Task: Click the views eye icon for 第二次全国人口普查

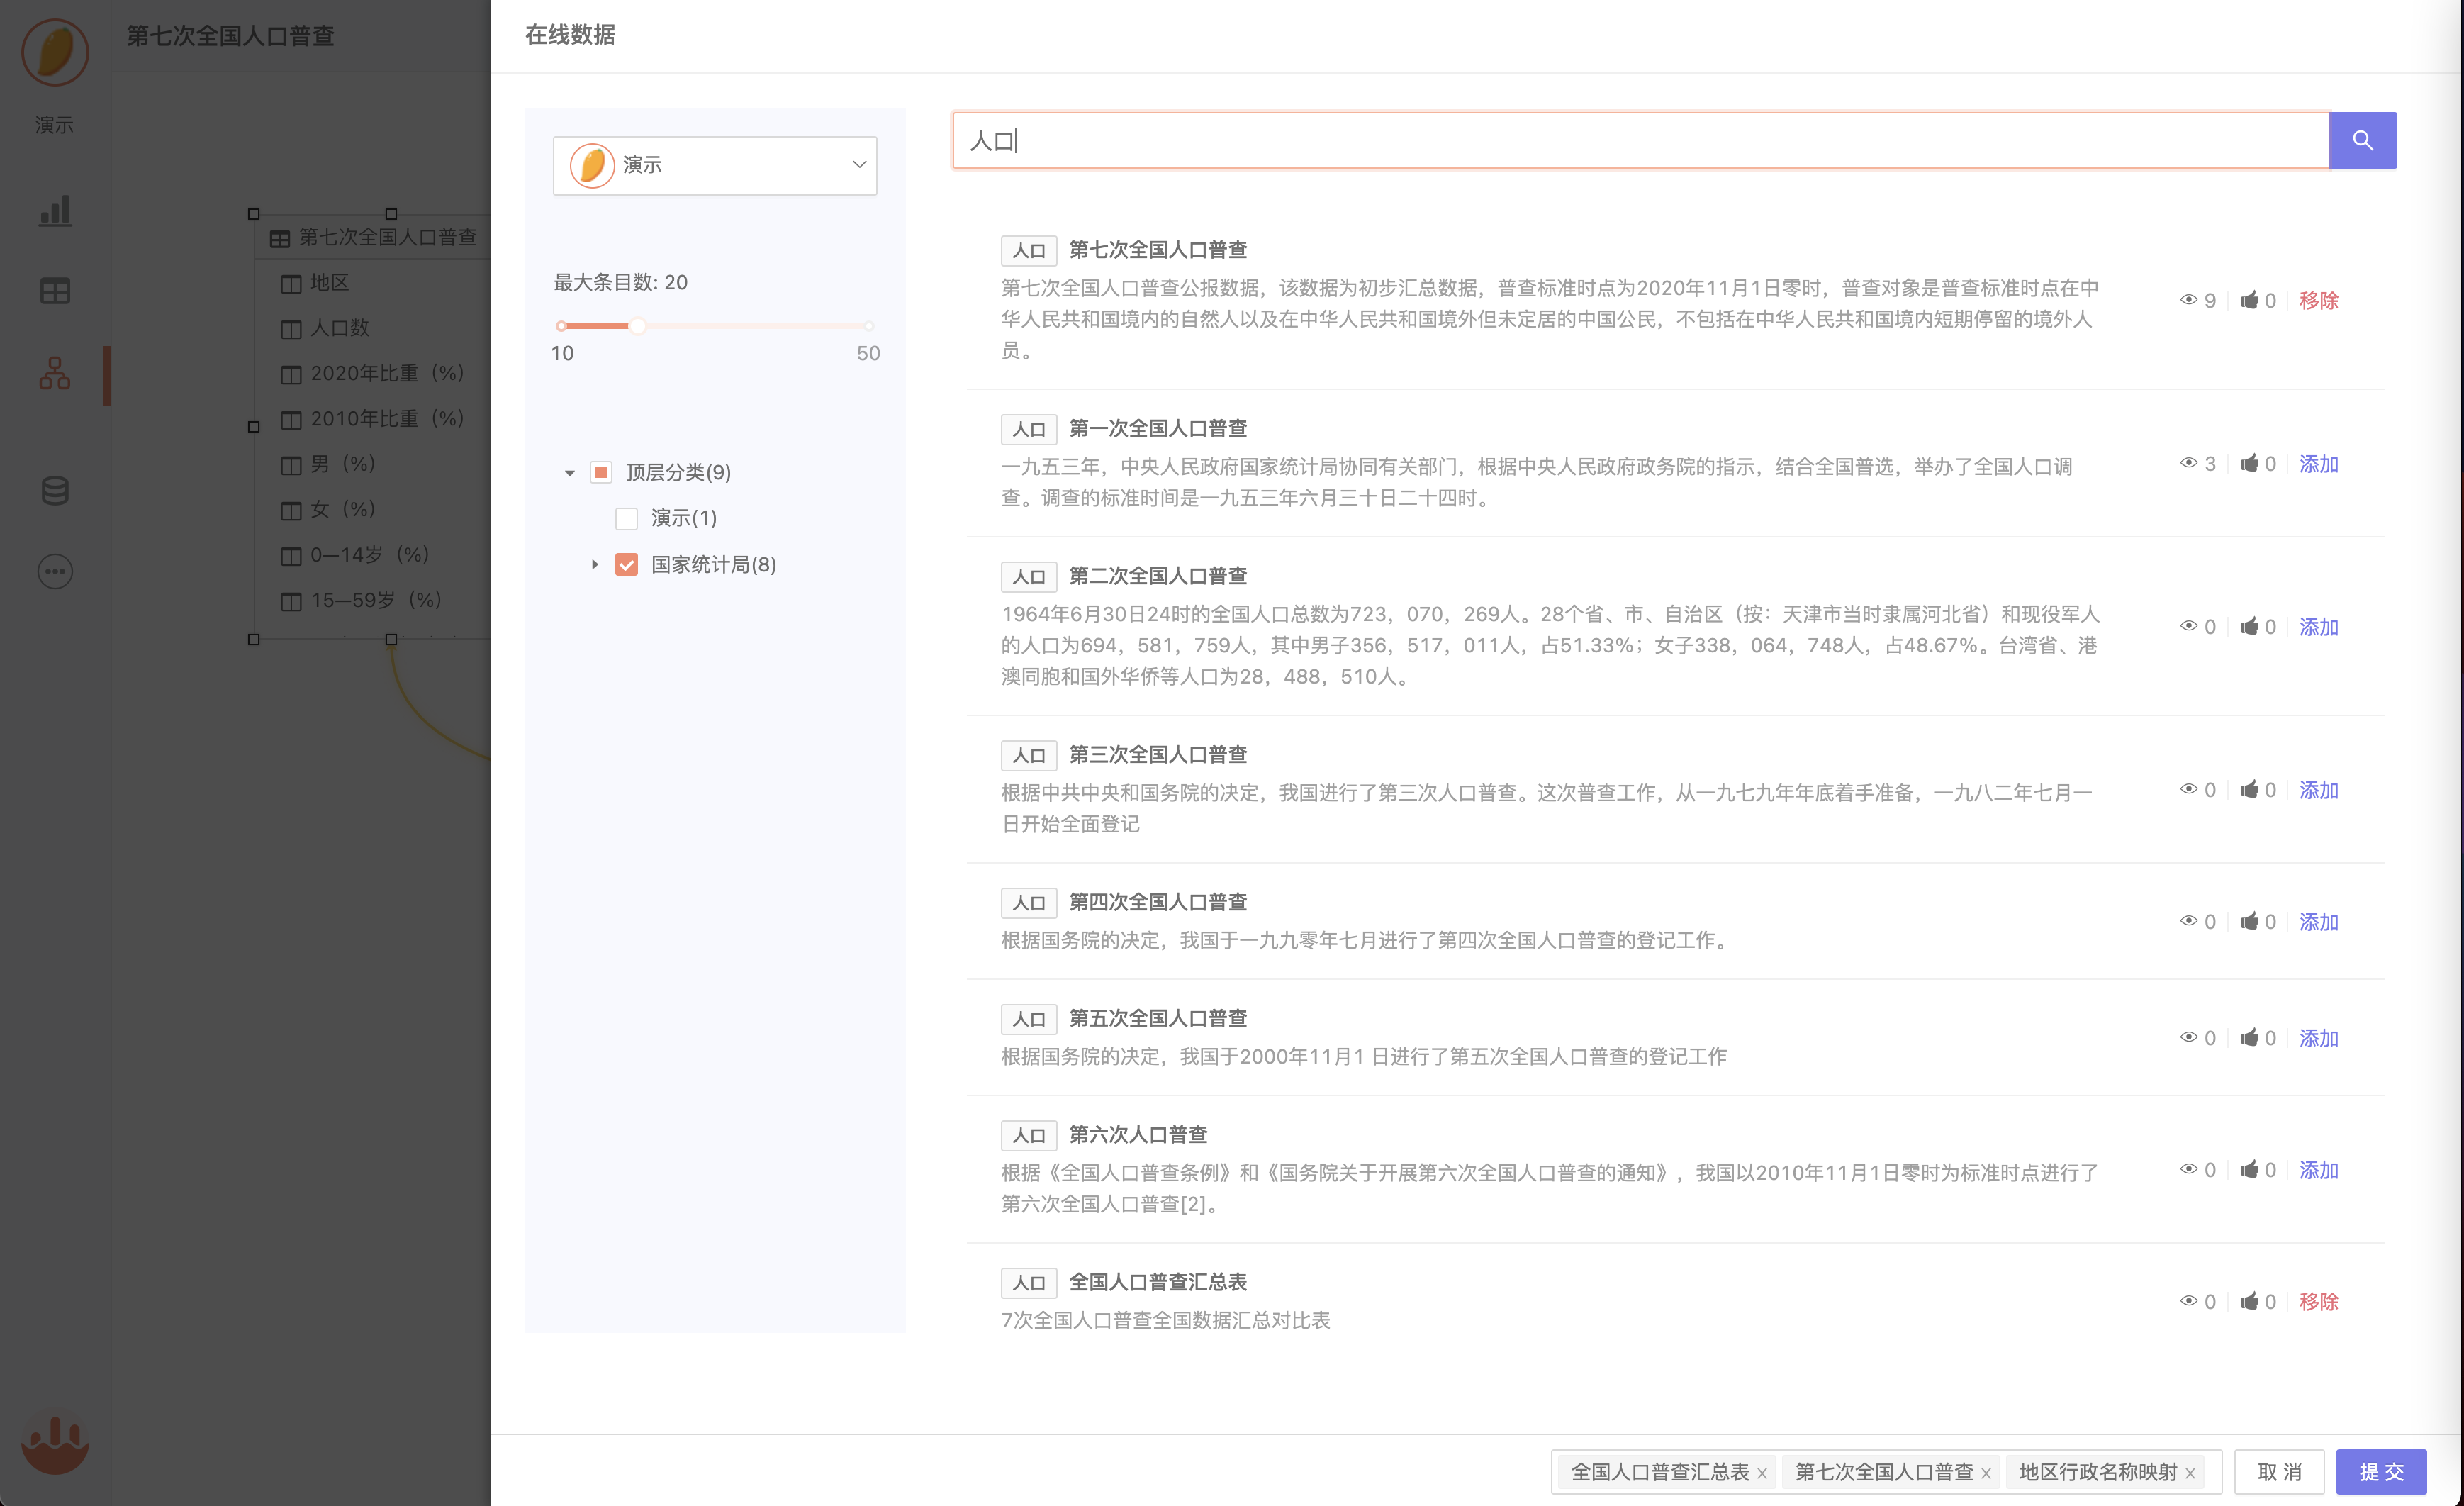Action: (x=2188, y=626)
